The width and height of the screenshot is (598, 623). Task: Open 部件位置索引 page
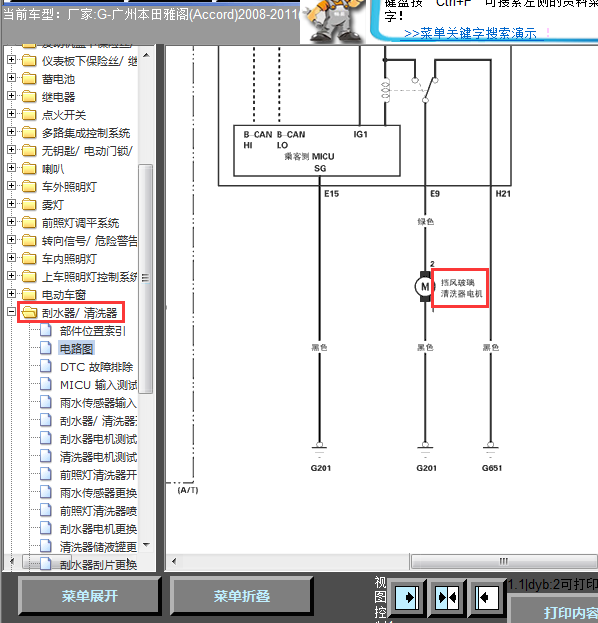click(x=93, y=331)
